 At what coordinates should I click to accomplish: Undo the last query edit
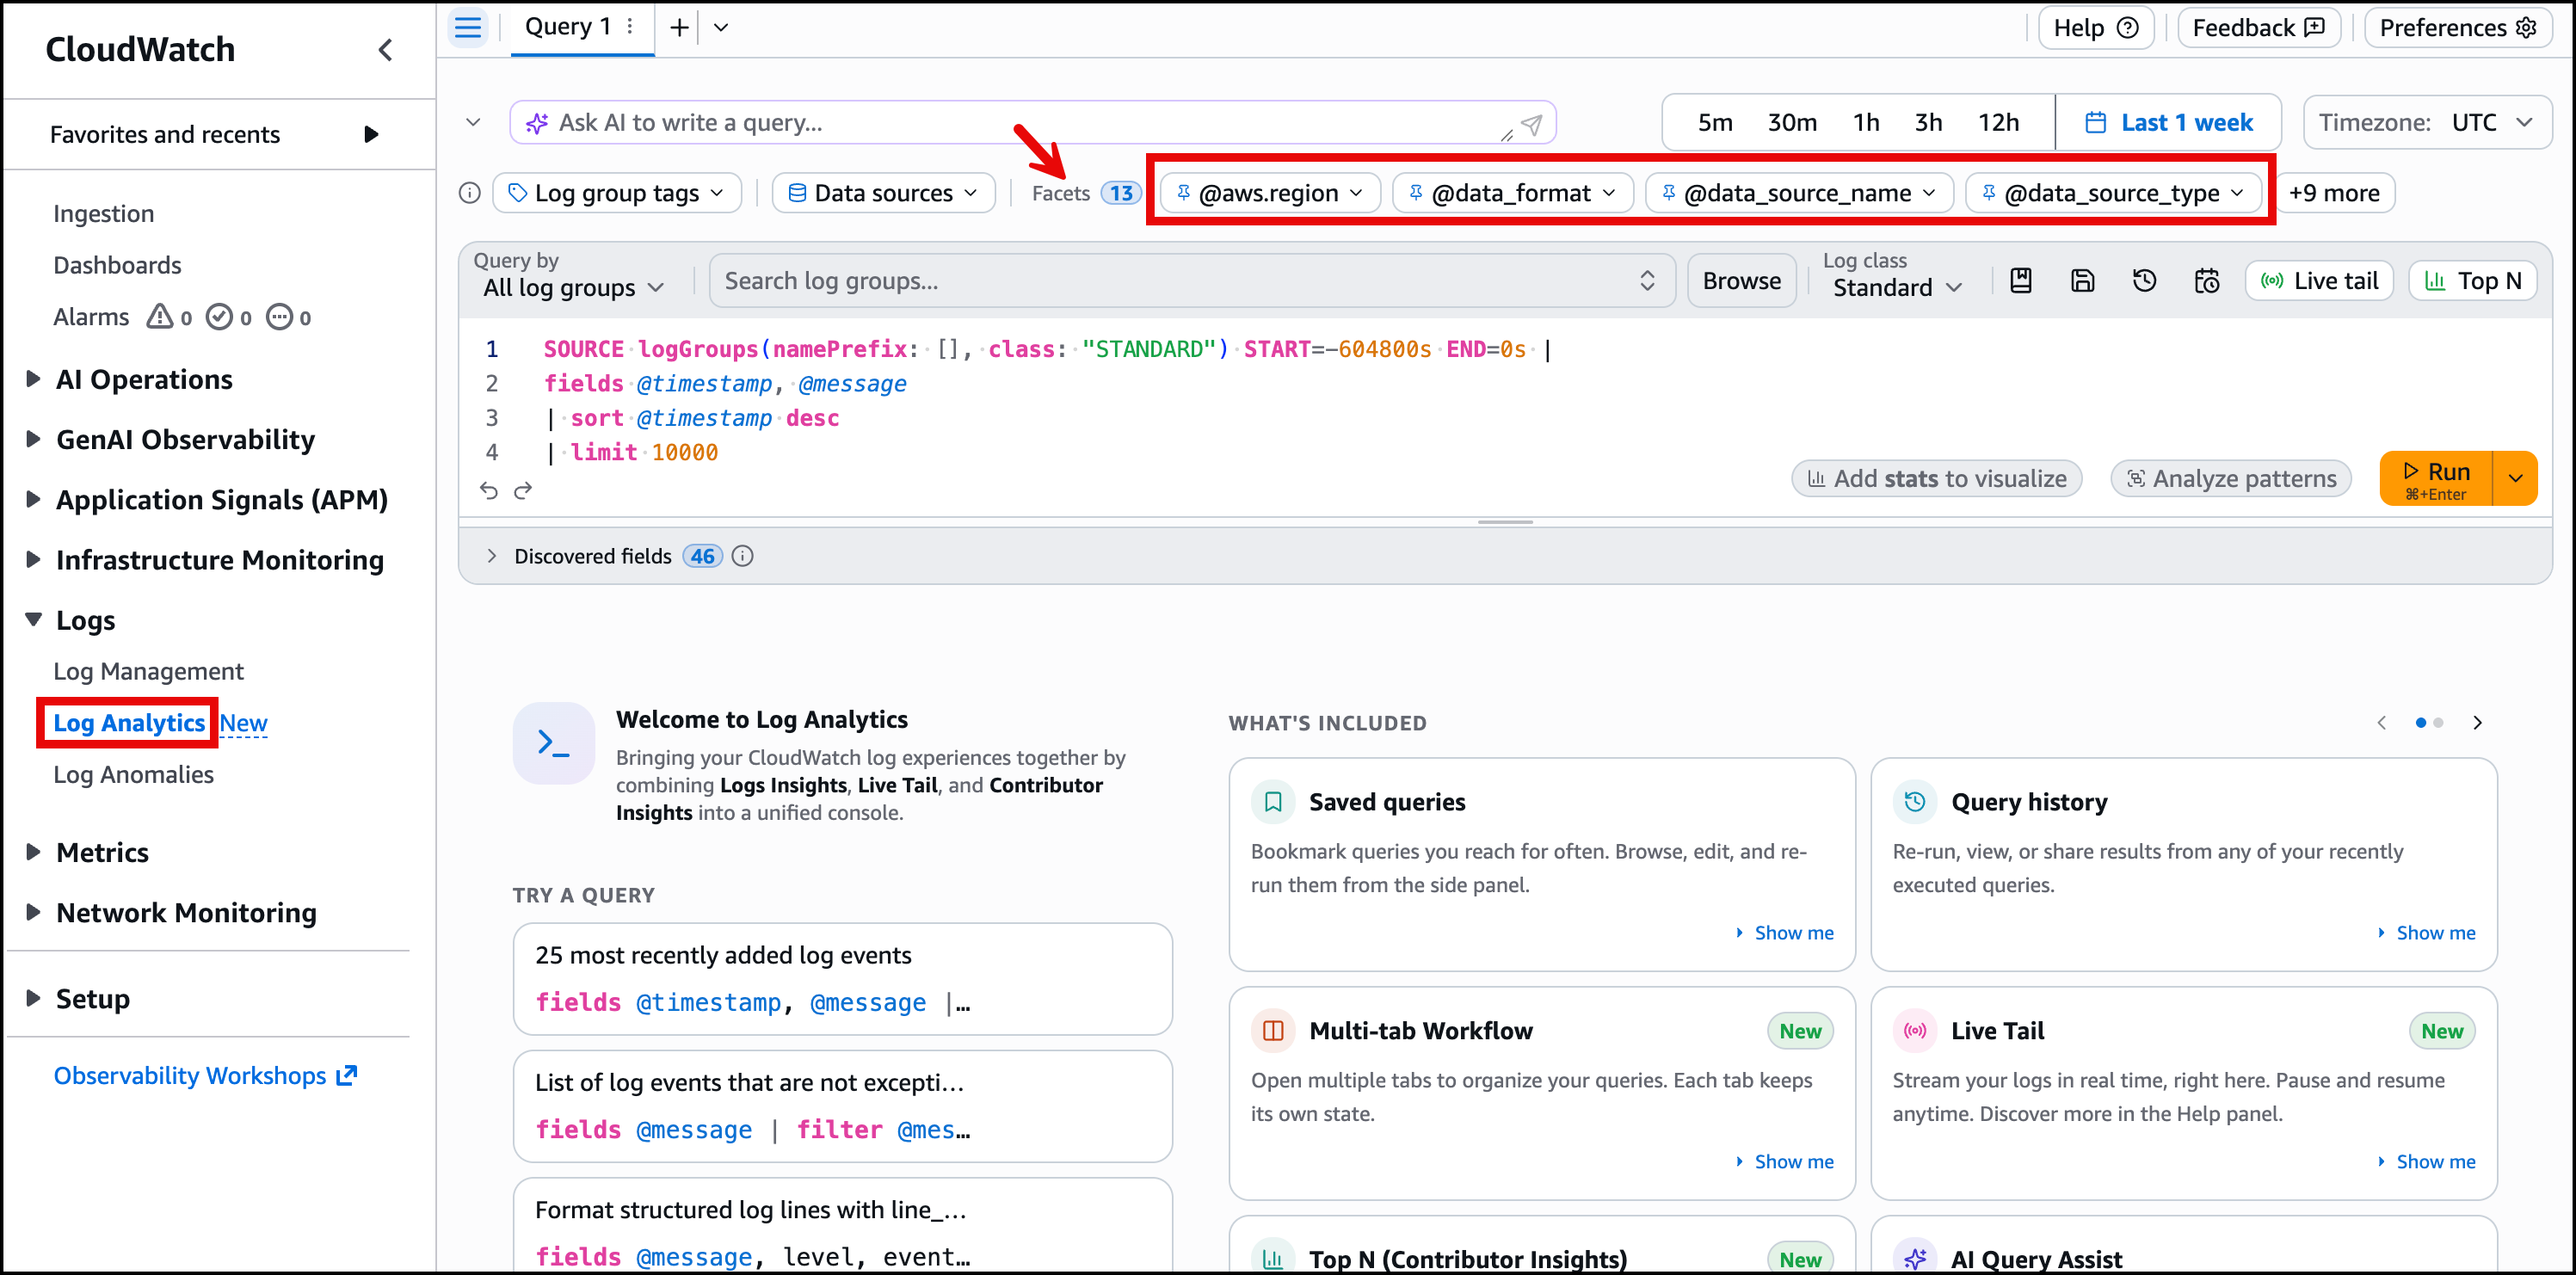[488, 490]
